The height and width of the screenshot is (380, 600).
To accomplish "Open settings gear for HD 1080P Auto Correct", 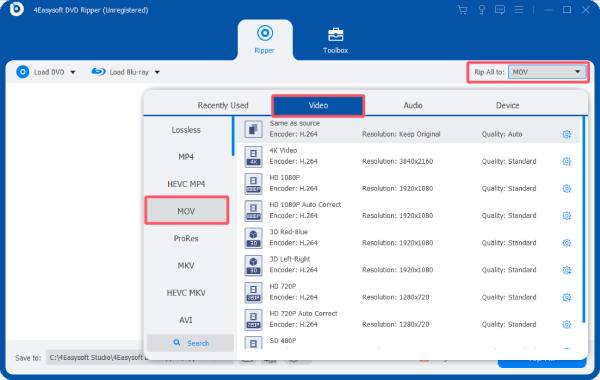I will [x=567, y=216].
